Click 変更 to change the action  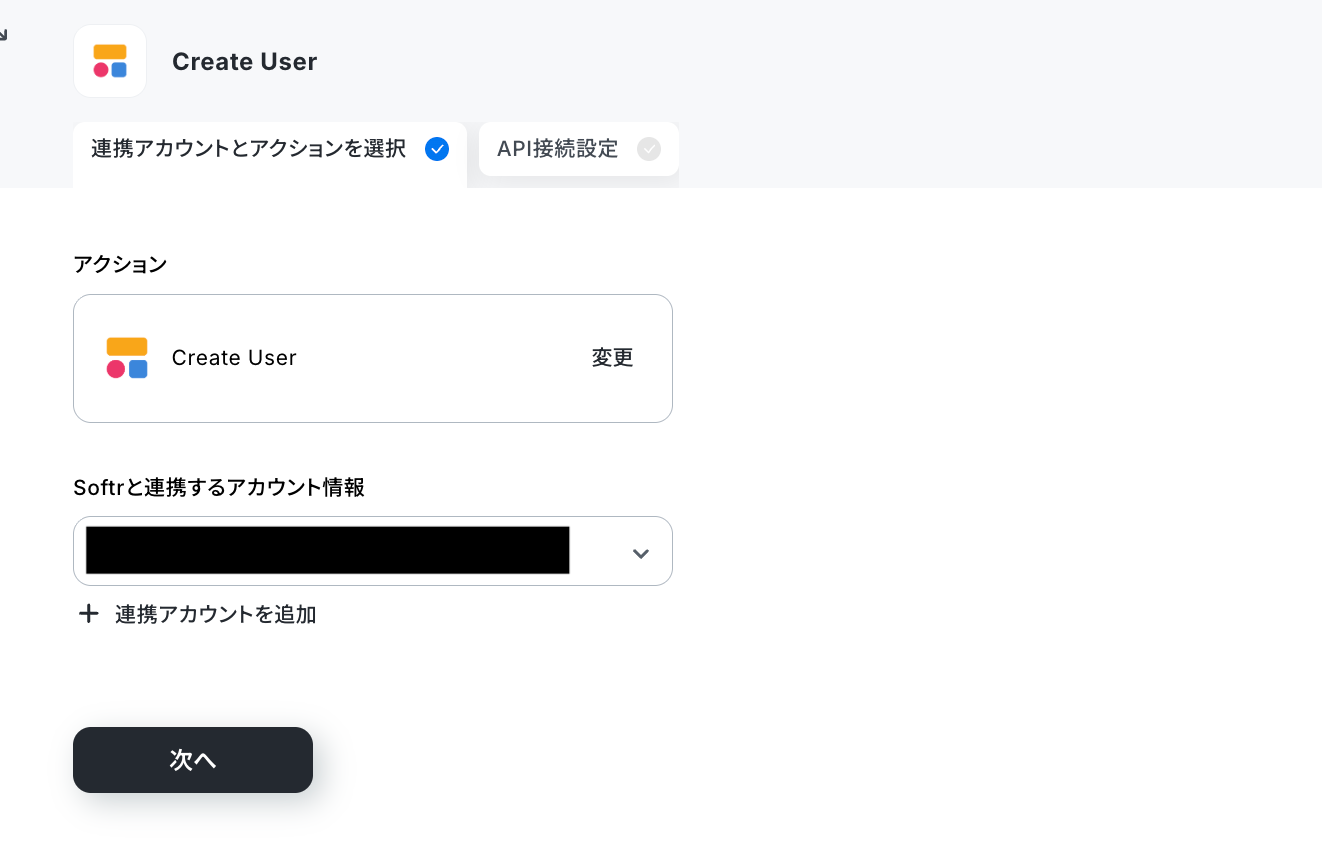point(612,358)
